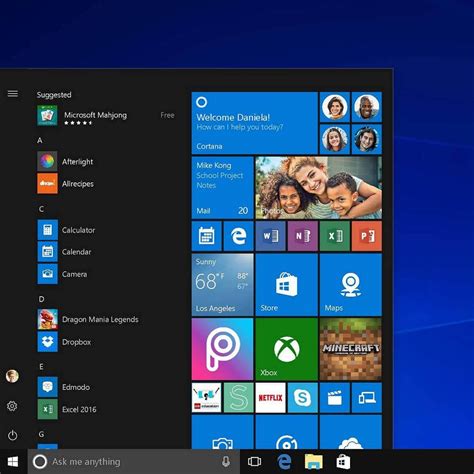Open the PowerPoint tile
The width and height of the screenshot is (474, 474).
click(367, 236)
